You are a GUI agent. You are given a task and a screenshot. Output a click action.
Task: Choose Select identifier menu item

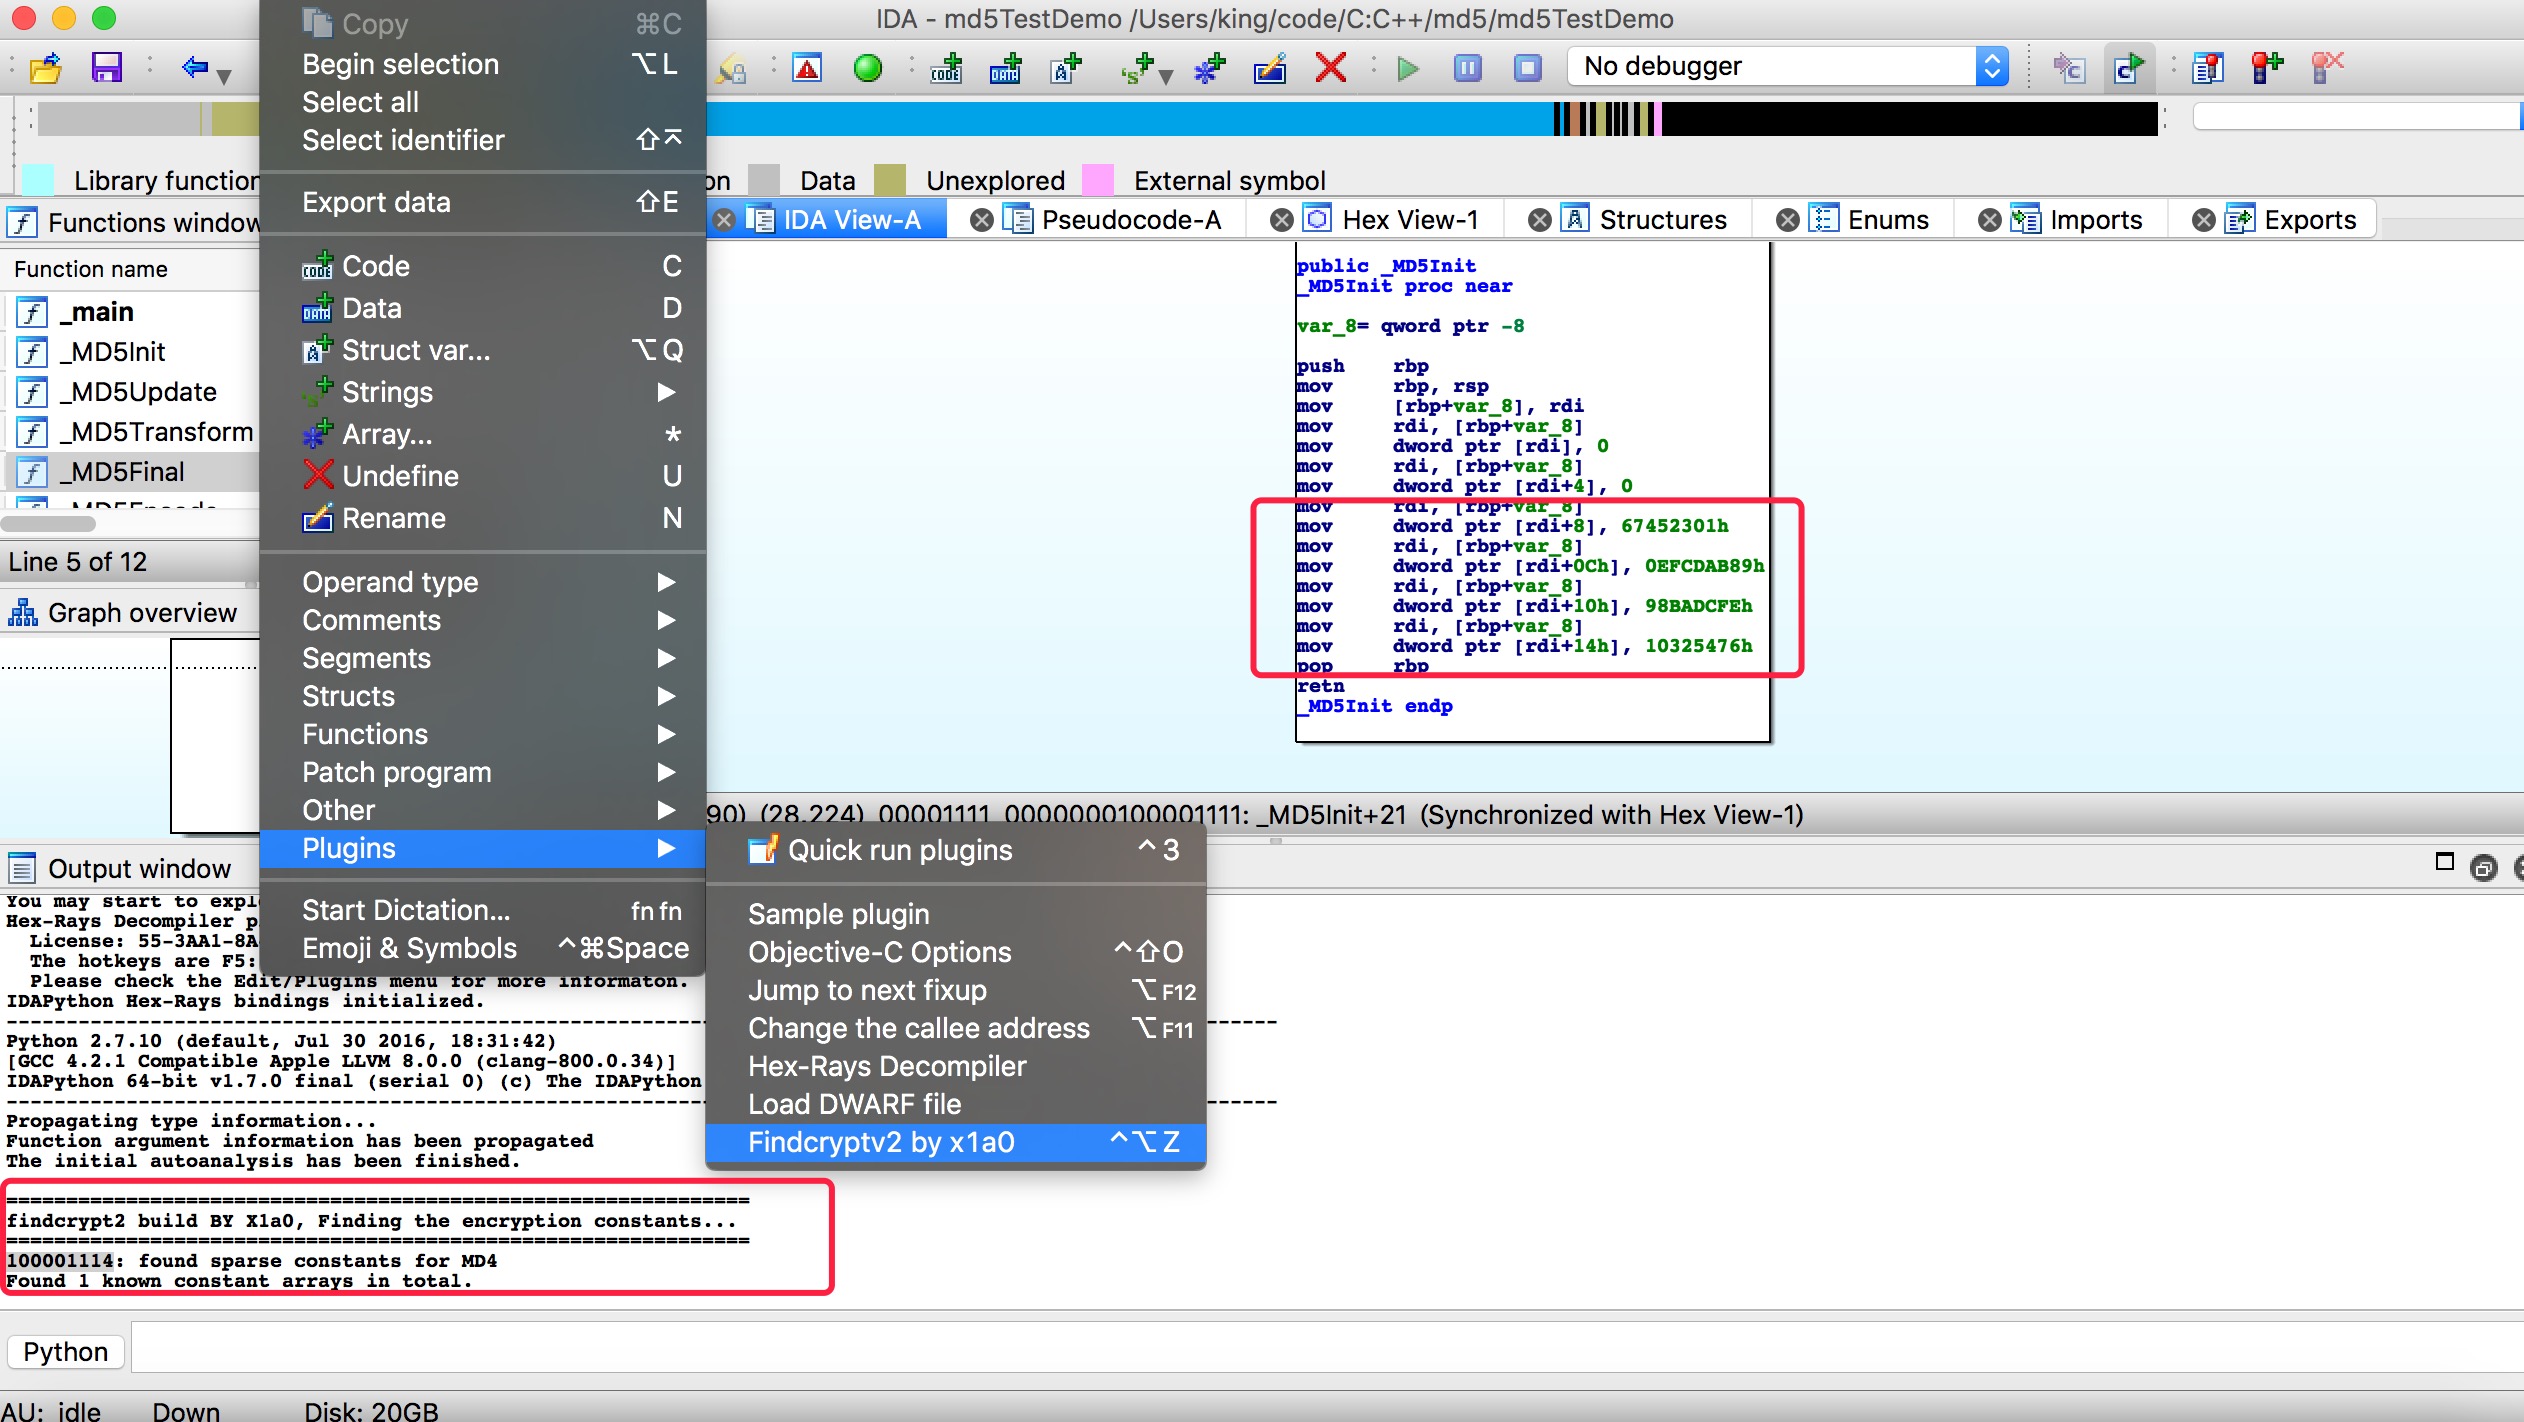click(x=483, y=140)
